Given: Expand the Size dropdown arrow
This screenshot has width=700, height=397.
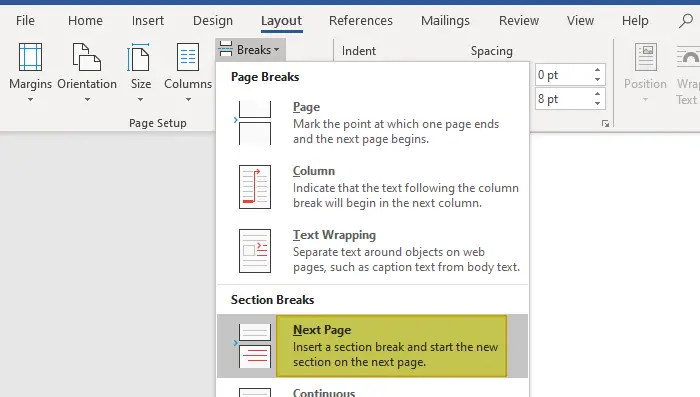Looking at the screenshot, I should pos(141,100).
